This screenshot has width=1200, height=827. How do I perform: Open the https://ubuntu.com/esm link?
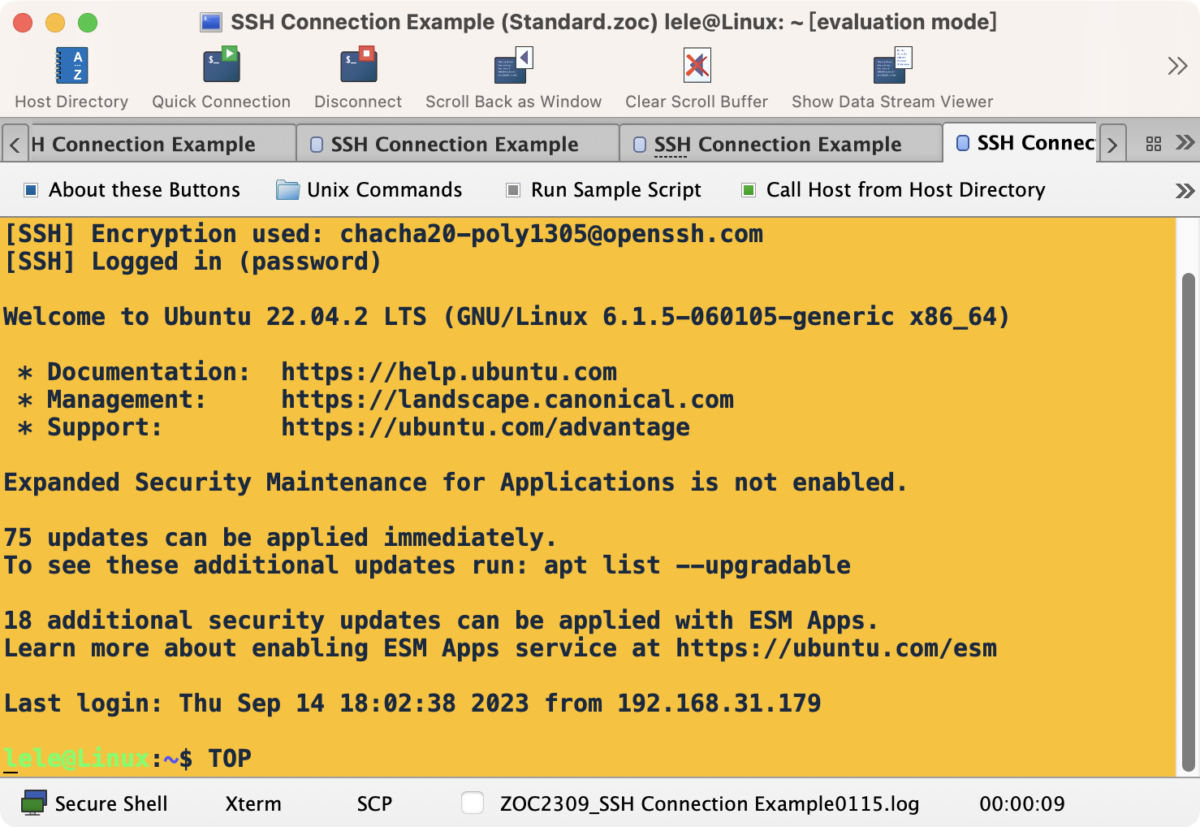tap(836, 648)
